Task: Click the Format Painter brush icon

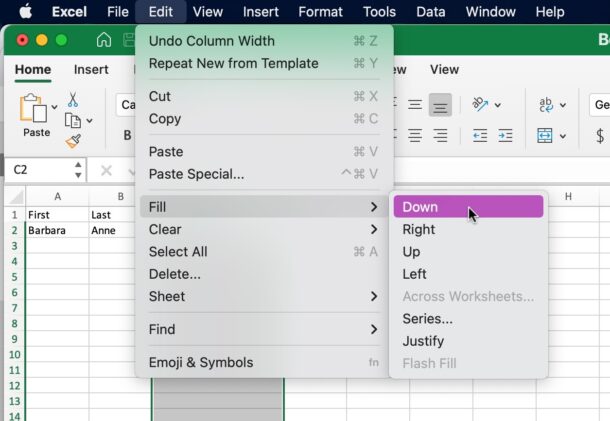Action: point(73,141)
